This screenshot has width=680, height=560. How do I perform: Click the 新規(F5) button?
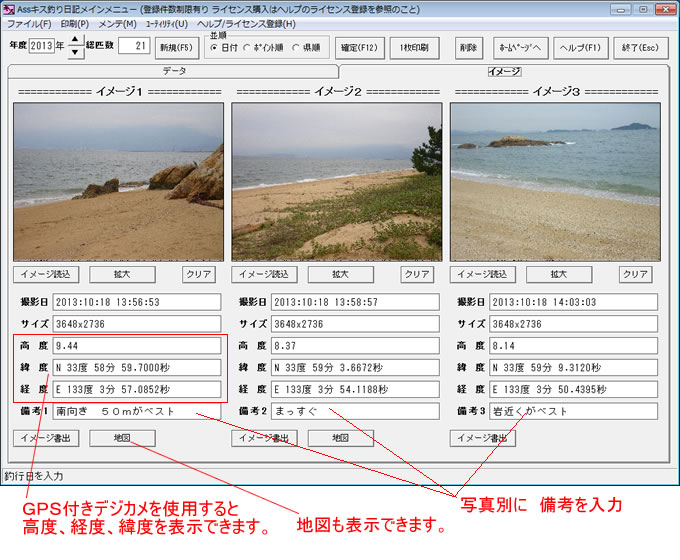(175, 46)
